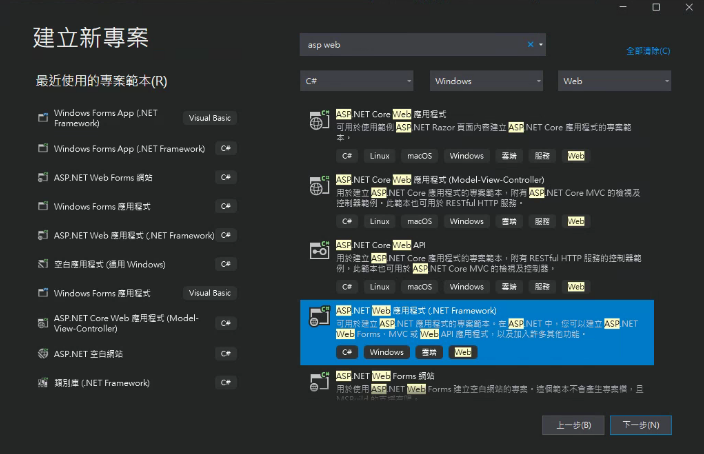Screen dimensions: 704x454
Task: Open the search history dropdown arrow
Action: 541,44
